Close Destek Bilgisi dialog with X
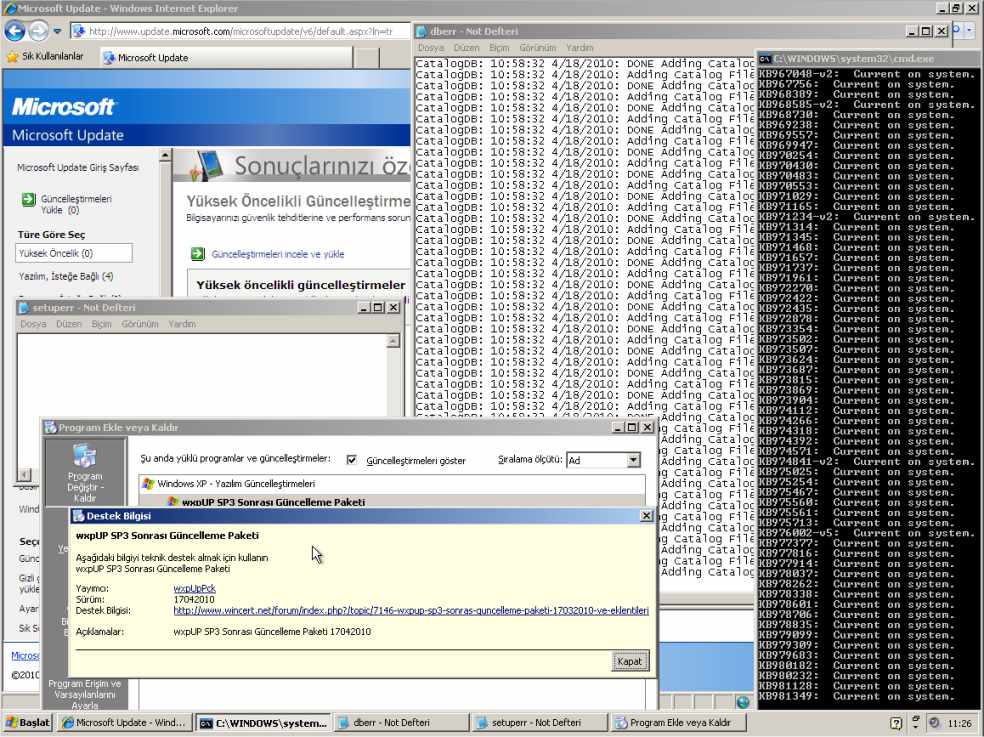The height and width of the screenshot is (737, 984). [x=646, y=515]
